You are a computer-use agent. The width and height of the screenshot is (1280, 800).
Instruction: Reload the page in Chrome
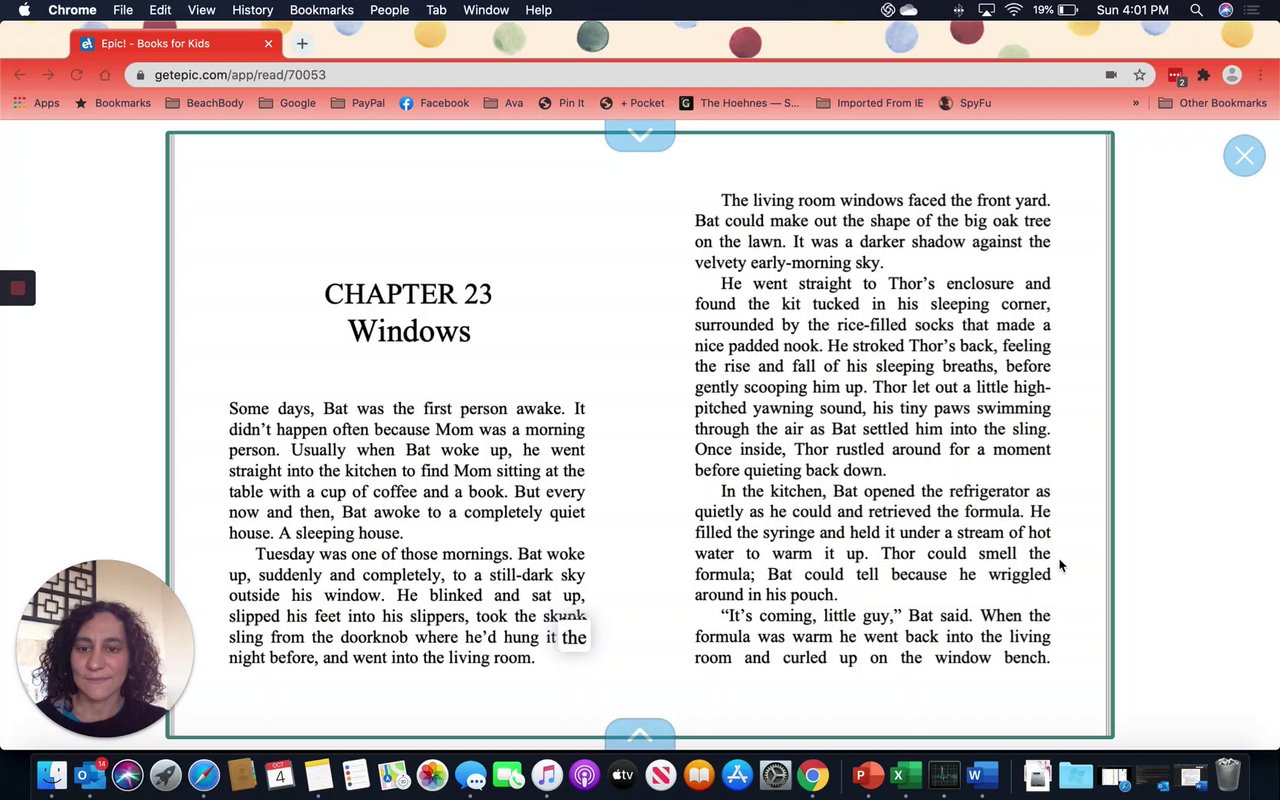tap(77, 75)
